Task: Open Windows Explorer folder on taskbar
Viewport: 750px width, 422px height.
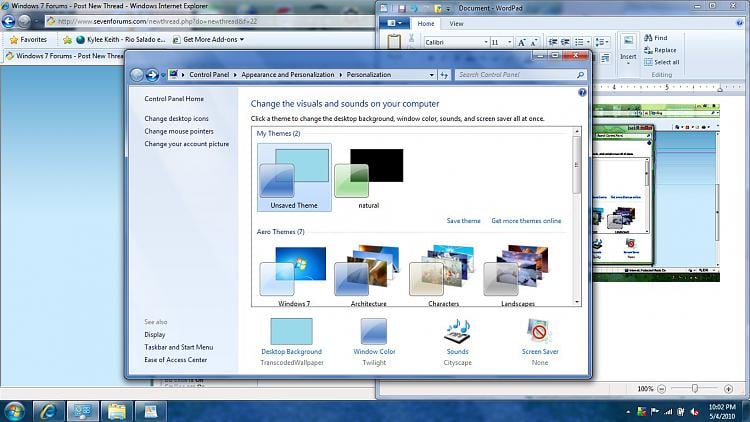Action: (116, 411)
